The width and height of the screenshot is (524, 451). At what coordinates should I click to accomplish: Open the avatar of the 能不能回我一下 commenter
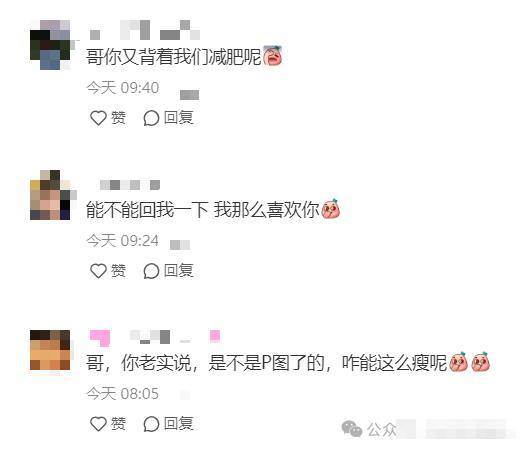pos(51,195)
